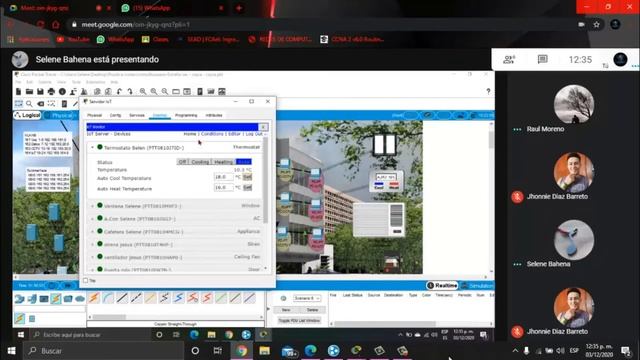
Task: Choose the console light-blue curved cable
Action: (x=108, y=298)
